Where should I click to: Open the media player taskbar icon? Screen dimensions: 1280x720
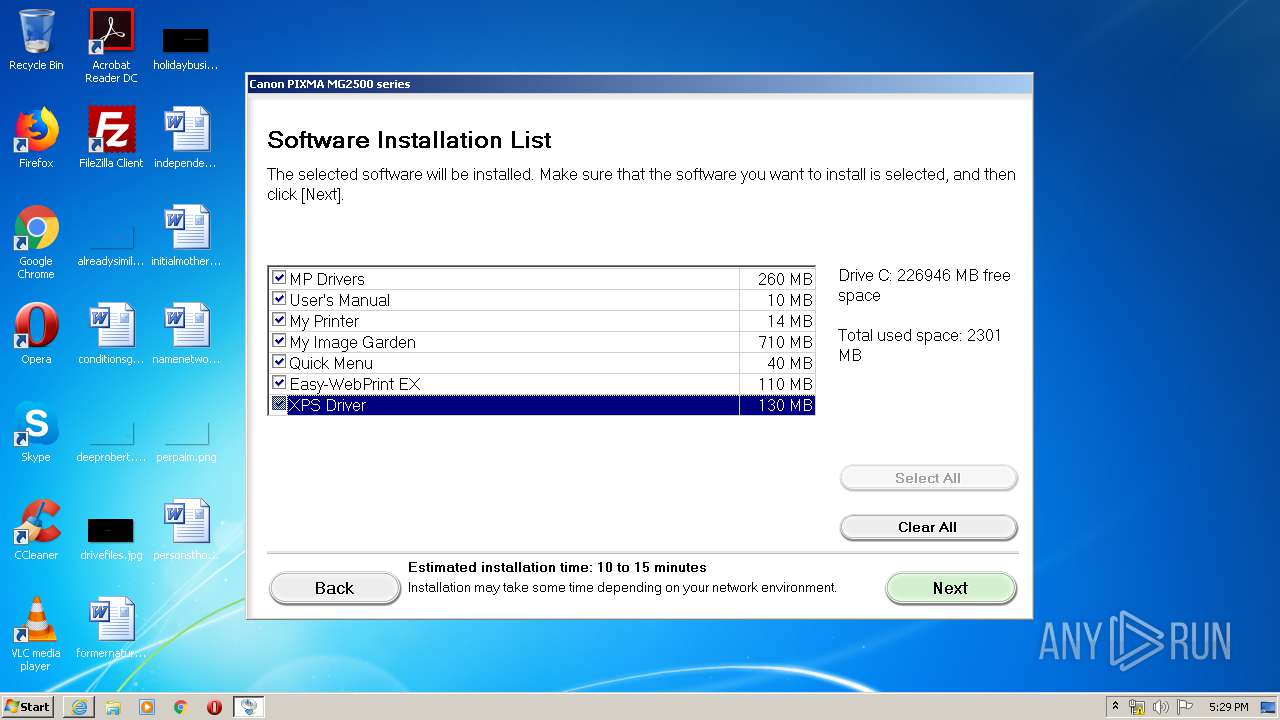click(147, 706)
